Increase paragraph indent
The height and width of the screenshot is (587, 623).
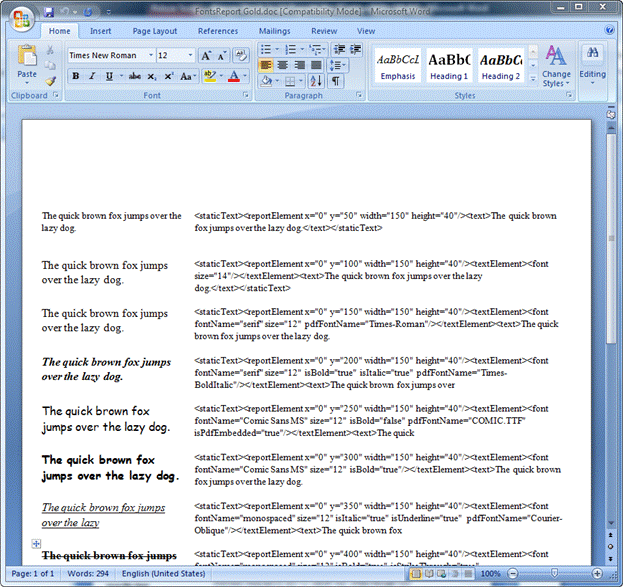pos(356,50)
